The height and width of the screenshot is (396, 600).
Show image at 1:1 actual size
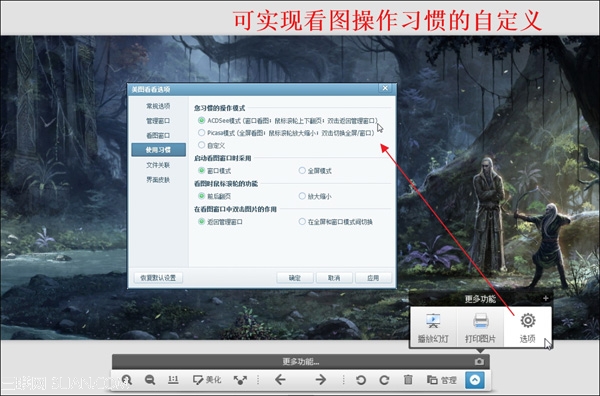click(x=173, y=380)
